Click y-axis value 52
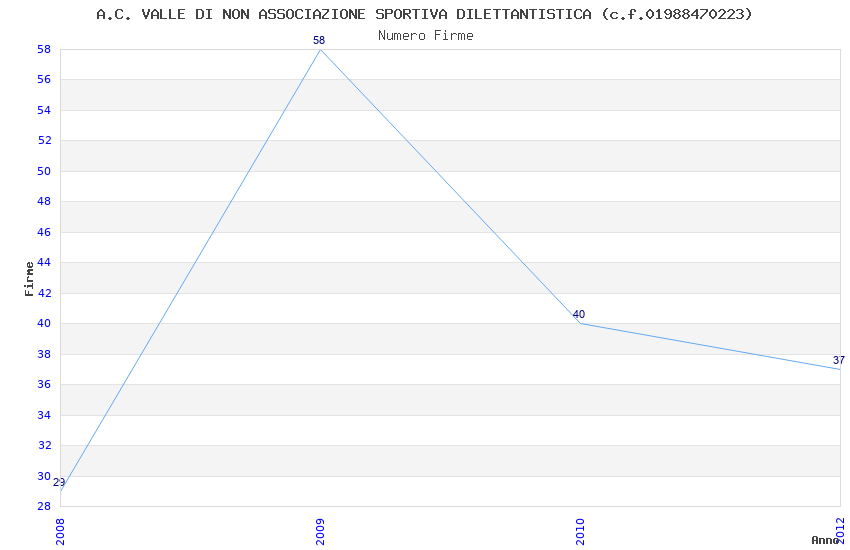This screenshot has width=850, height=550. click(44, 140)
